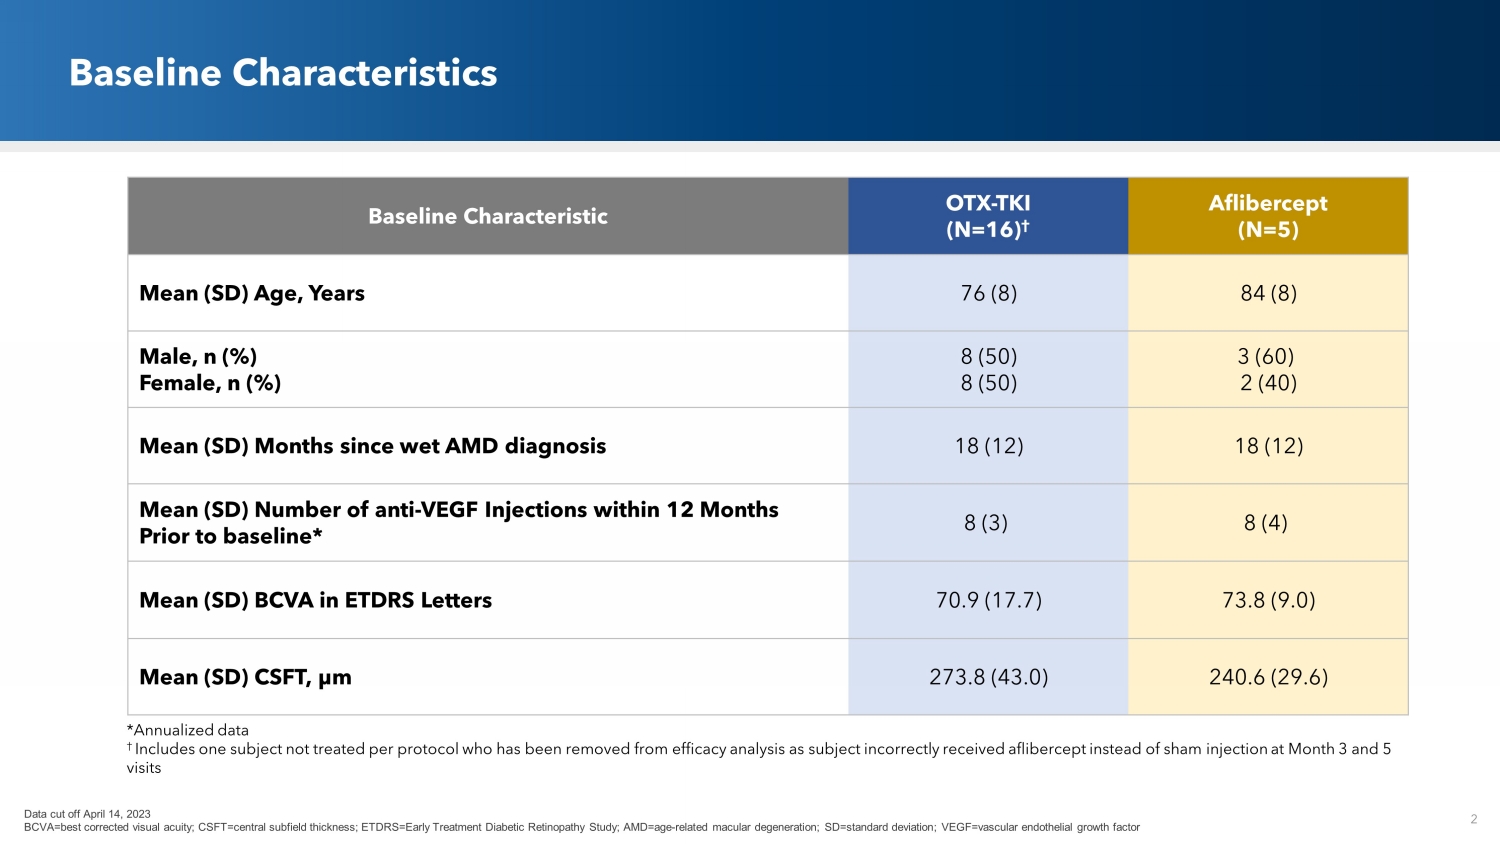
Task: Click the Data cut off April 14, 2023 note
Action: 87,814
